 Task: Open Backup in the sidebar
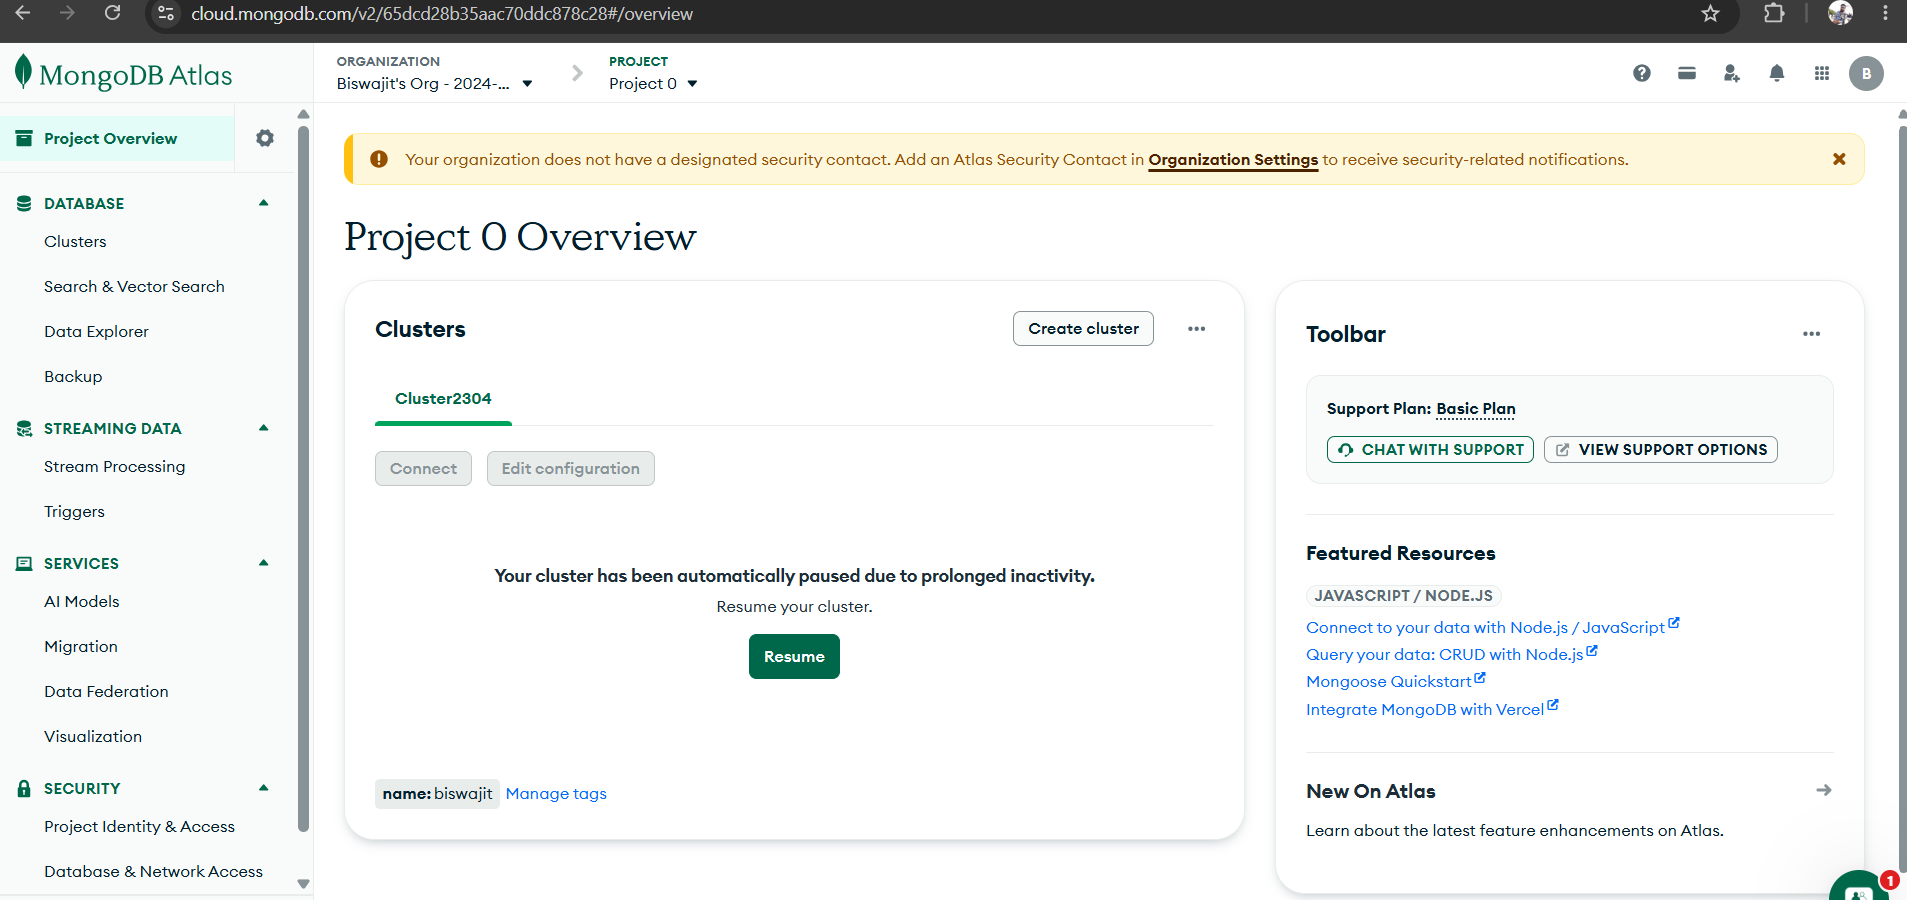[73, 377]
